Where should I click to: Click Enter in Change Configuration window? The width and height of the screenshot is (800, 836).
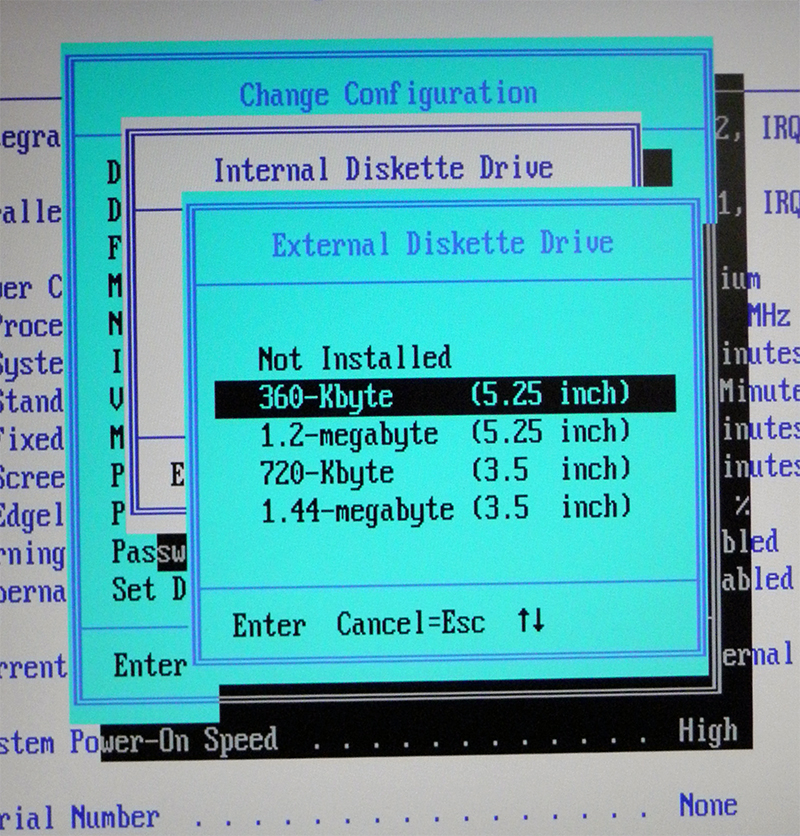[x=150, y=665]
